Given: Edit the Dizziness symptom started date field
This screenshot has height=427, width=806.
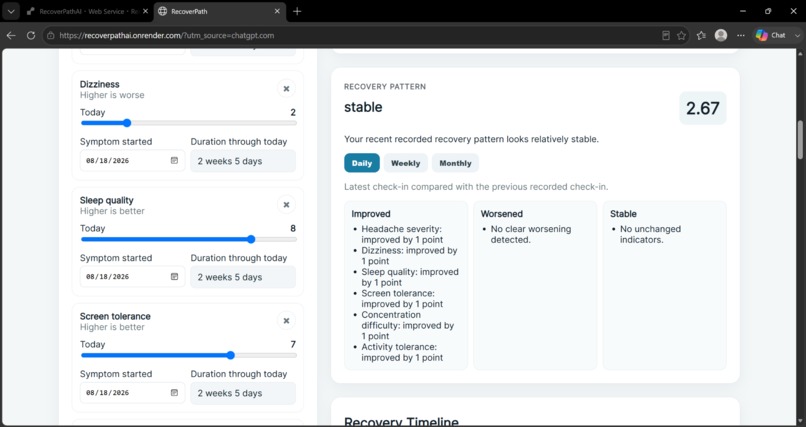Looking at the screenshot, I should [132, 161].
